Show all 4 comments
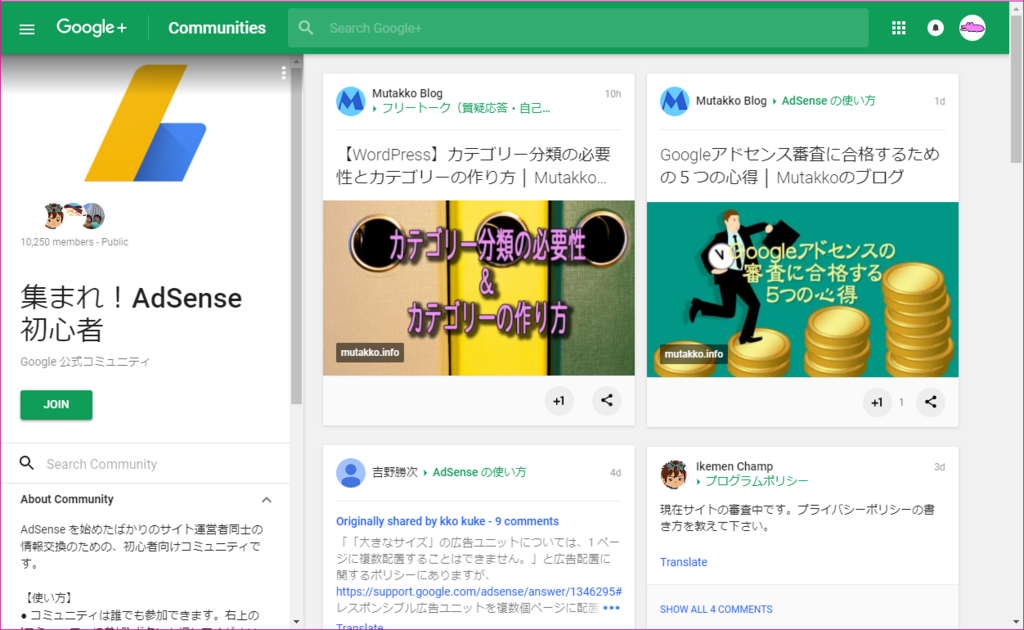1024x630 pixels. [x=716, y=609]
